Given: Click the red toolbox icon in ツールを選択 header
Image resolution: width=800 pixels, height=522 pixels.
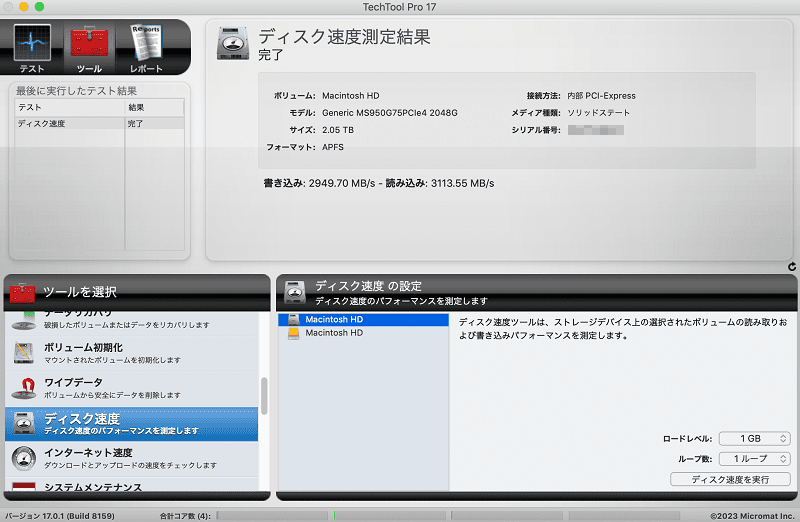Looking at the screenshot, I should click(22, 292).
